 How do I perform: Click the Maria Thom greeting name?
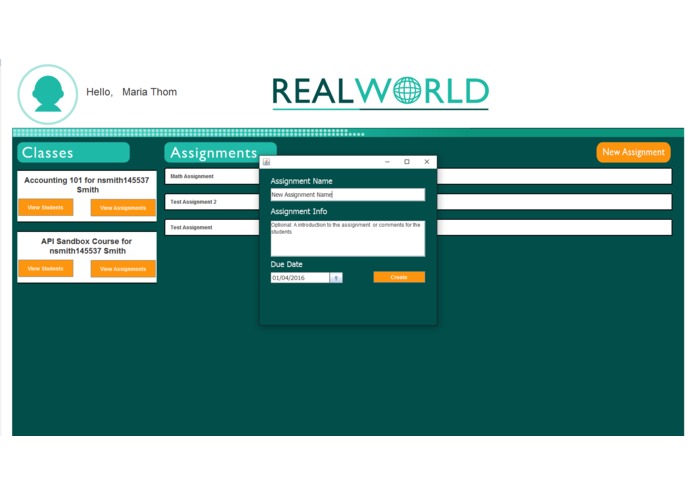click(x=149, y=92)
